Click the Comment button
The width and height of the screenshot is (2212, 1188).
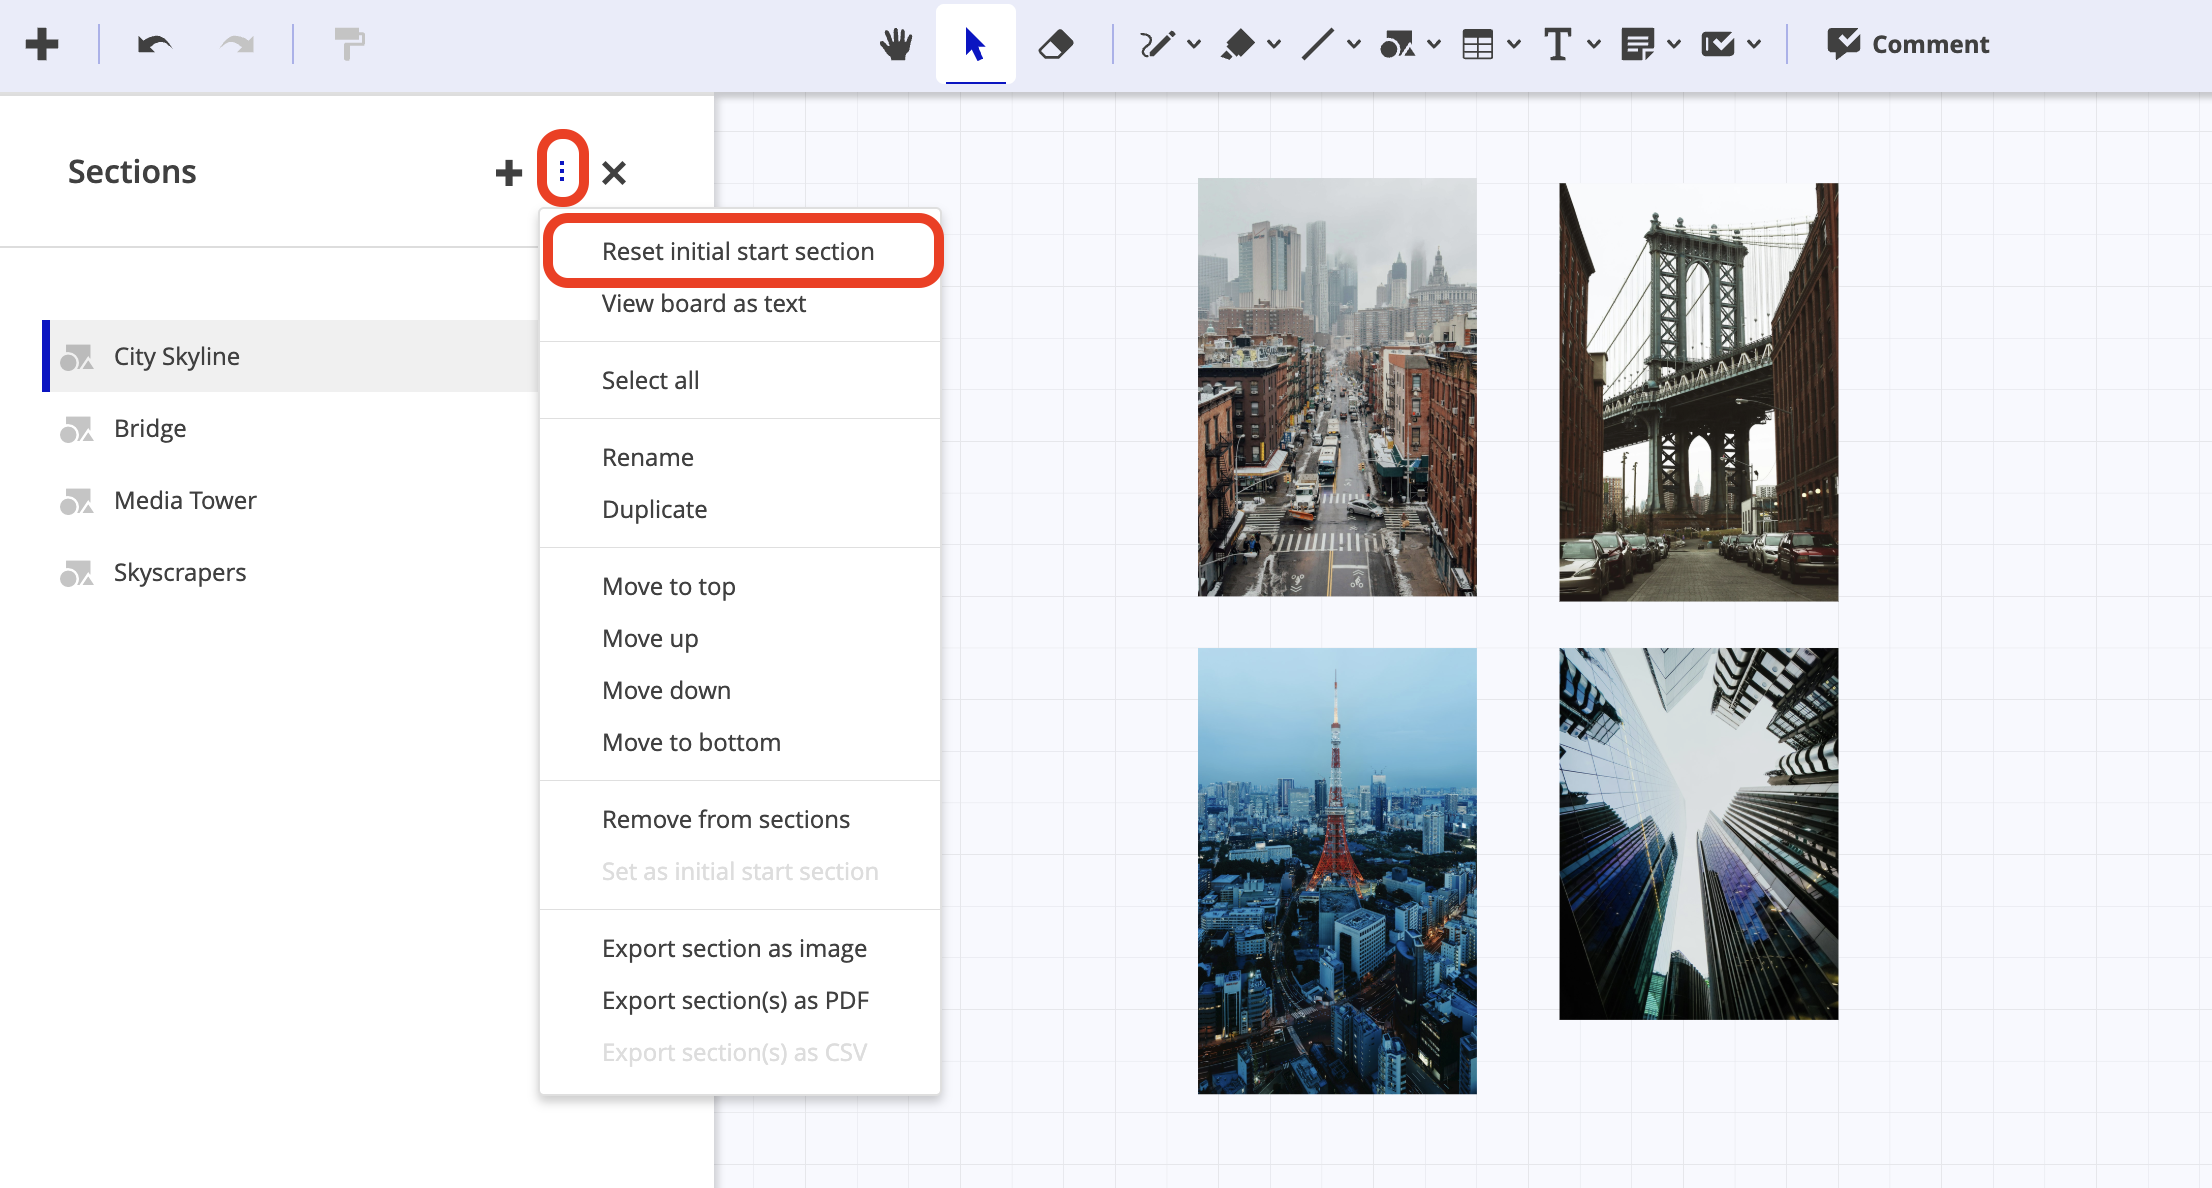[x=1908, y=44]
